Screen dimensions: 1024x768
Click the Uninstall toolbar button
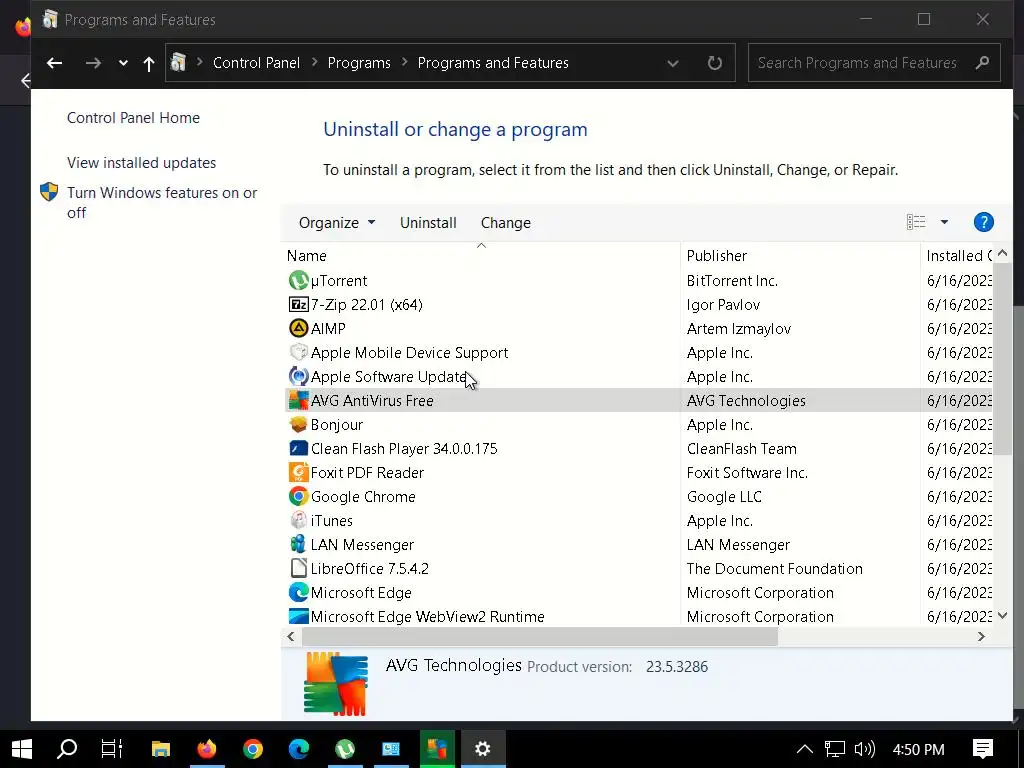tap(428, 223)
